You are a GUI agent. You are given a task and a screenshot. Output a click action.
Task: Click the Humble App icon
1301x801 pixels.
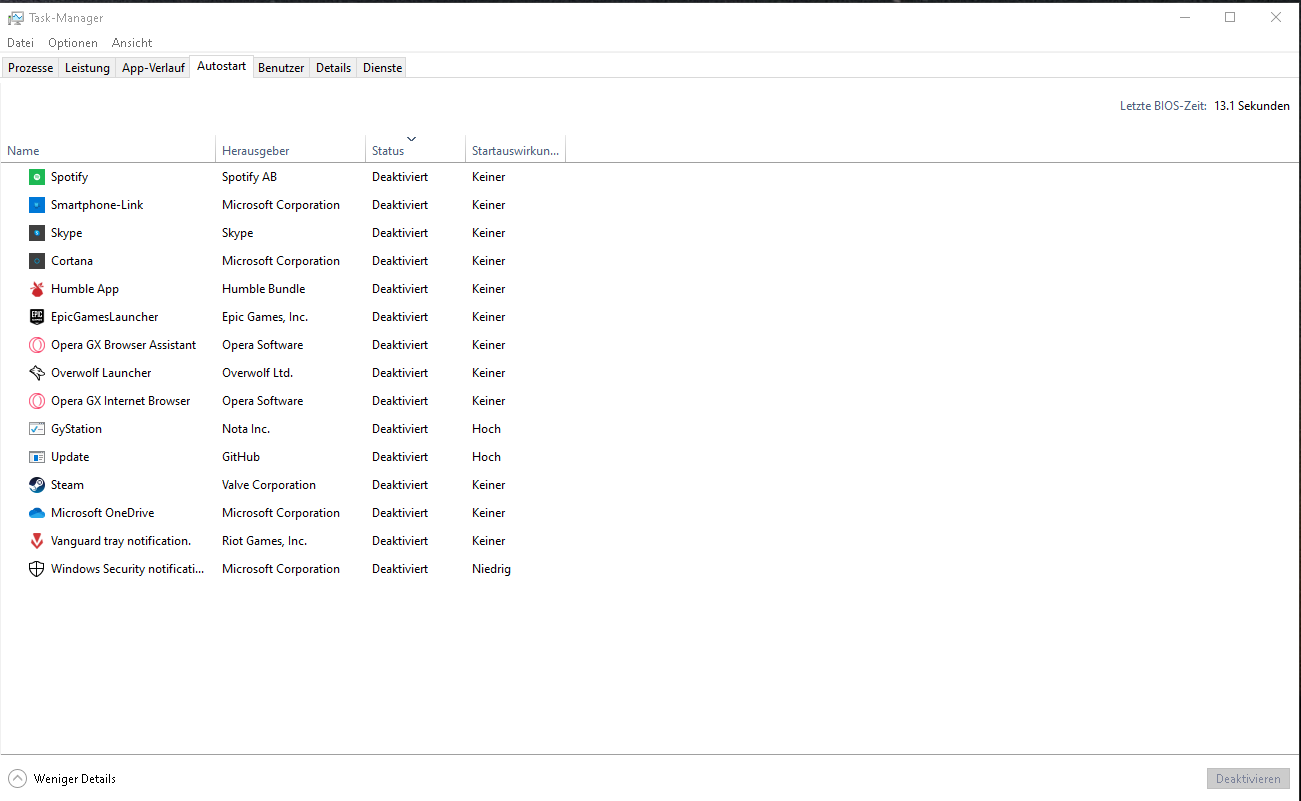(x=37, y=289)
